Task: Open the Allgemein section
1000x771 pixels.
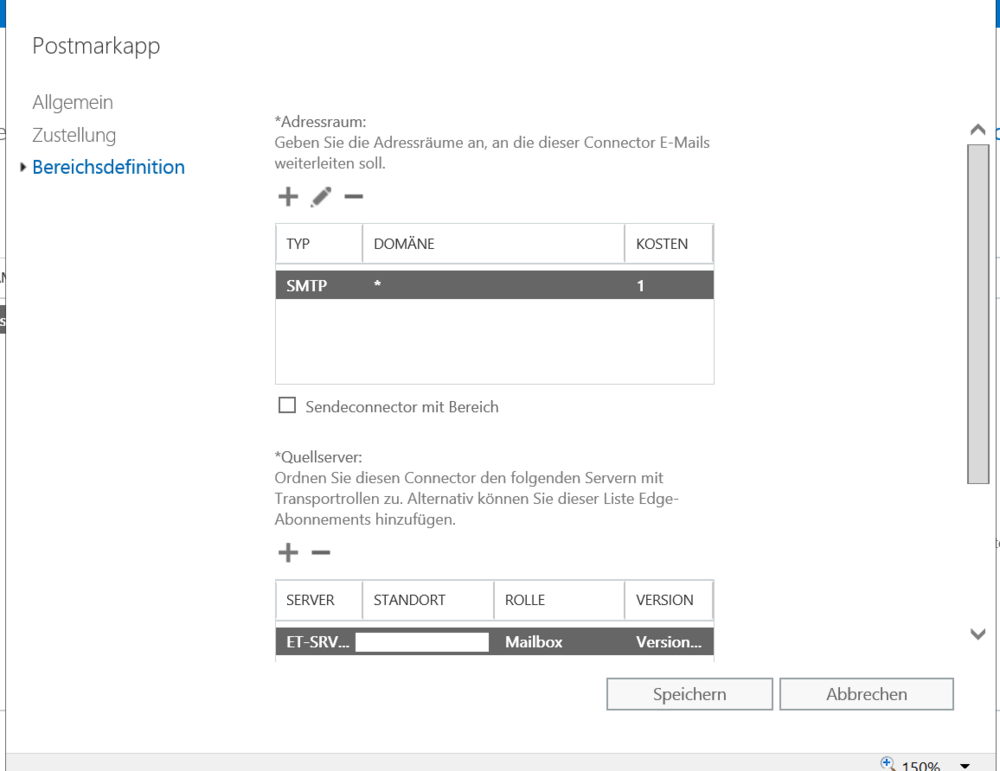Action: [x=72, y=102]
